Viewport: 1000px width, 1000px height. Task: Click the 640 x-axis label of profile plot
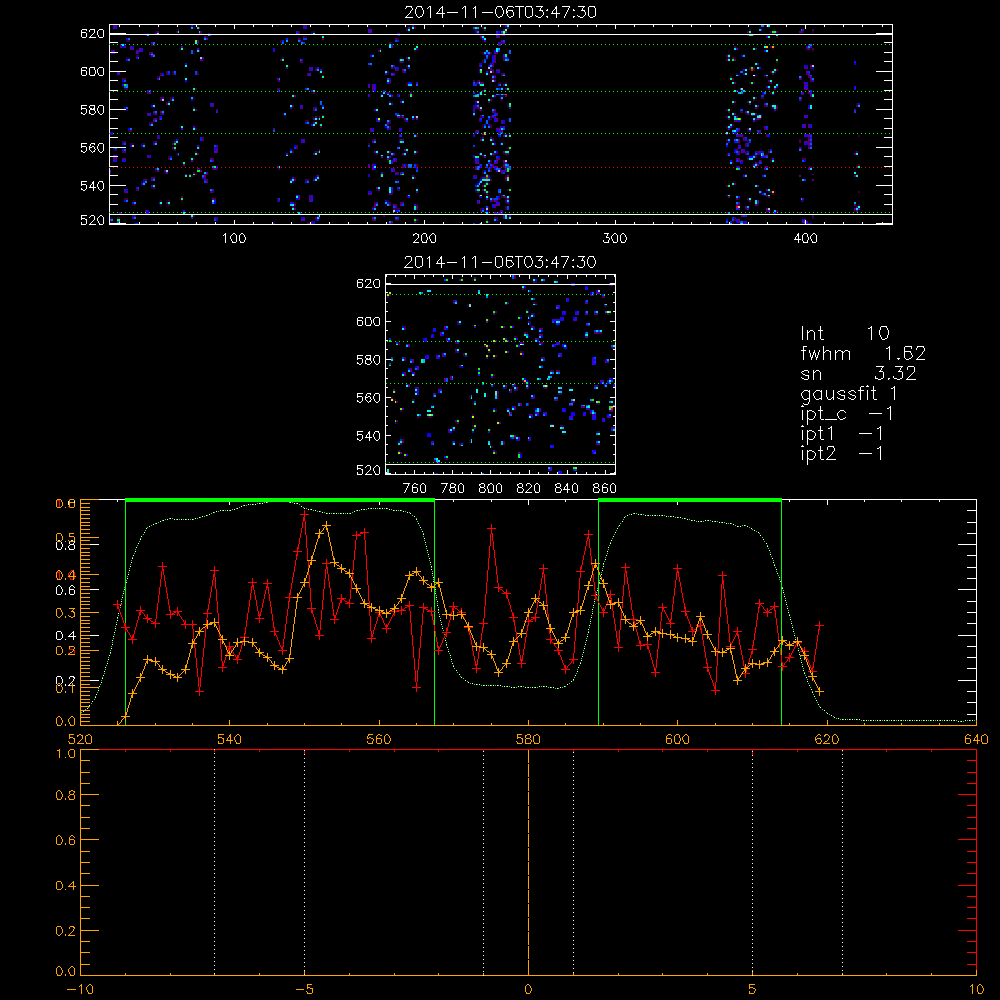tap(976, 739)
